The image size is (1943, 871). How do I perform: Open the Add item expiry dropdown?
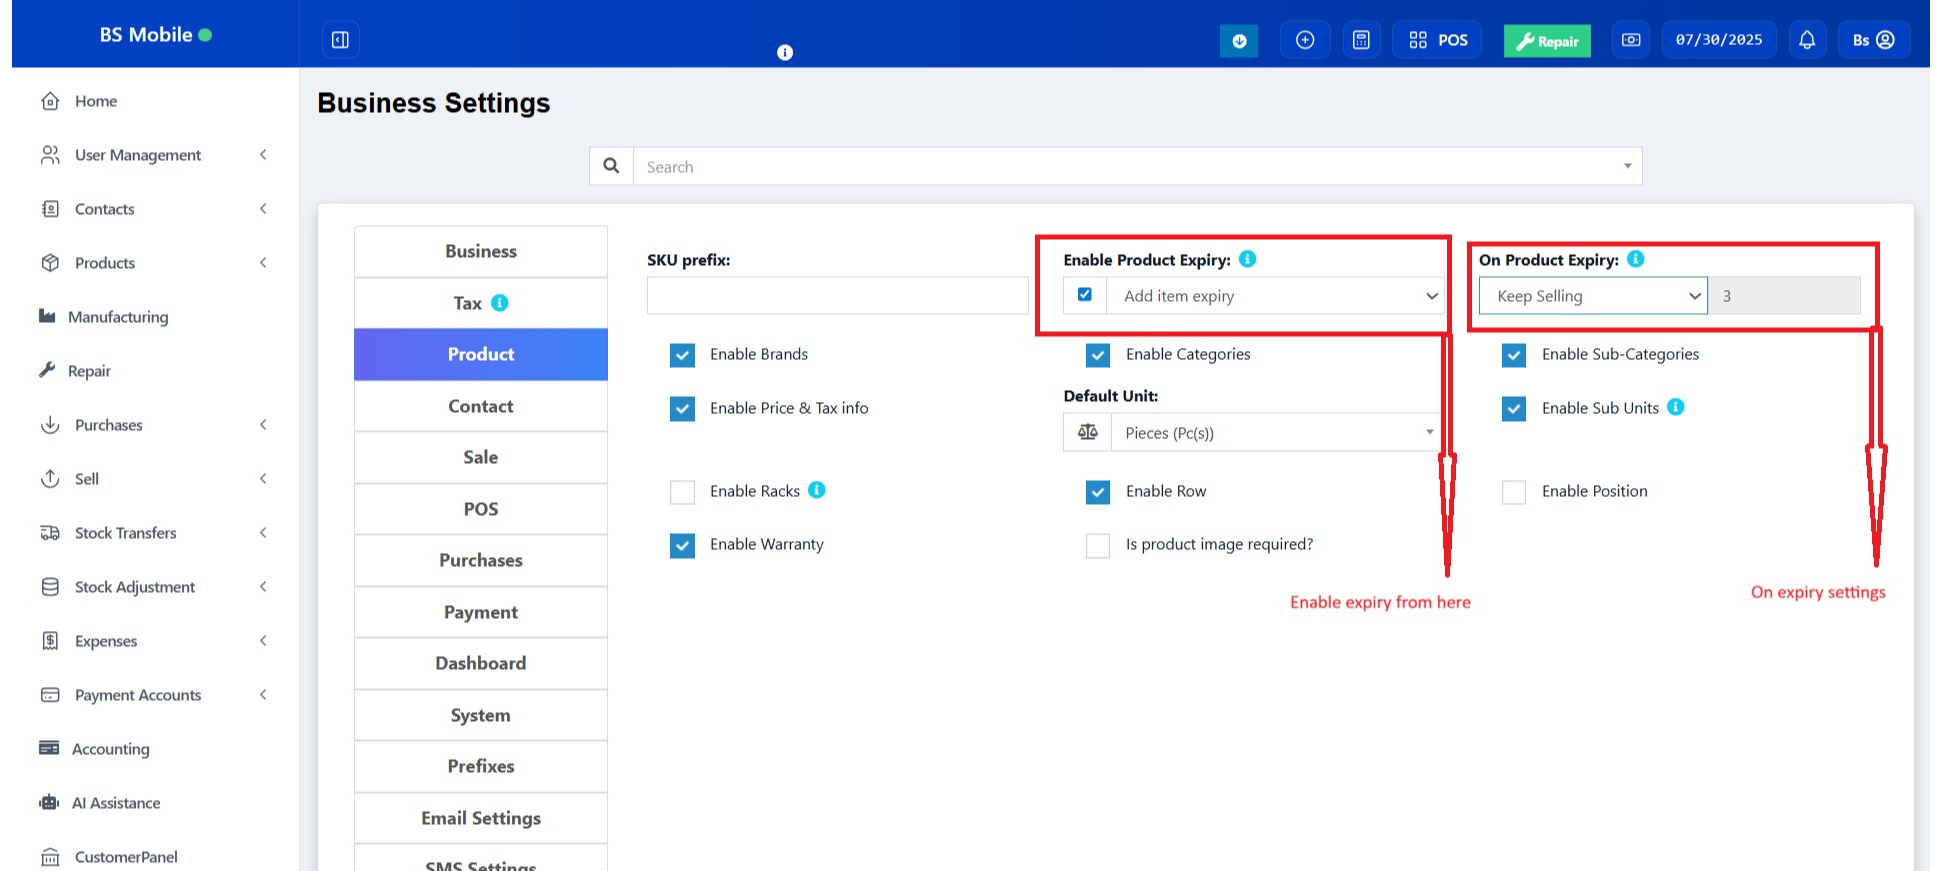click(x=1275, y=296)
